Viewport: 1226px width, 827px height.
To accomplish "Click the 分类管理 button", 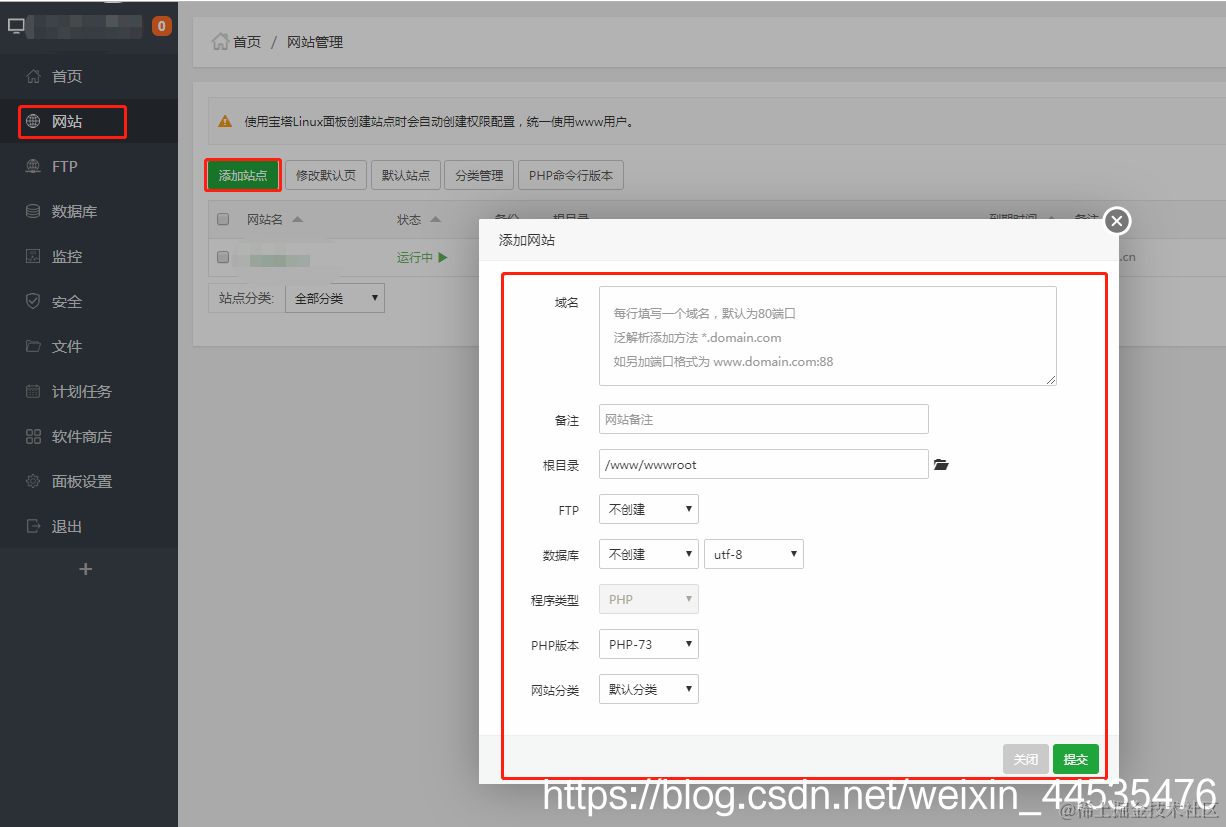I will 479,175.
